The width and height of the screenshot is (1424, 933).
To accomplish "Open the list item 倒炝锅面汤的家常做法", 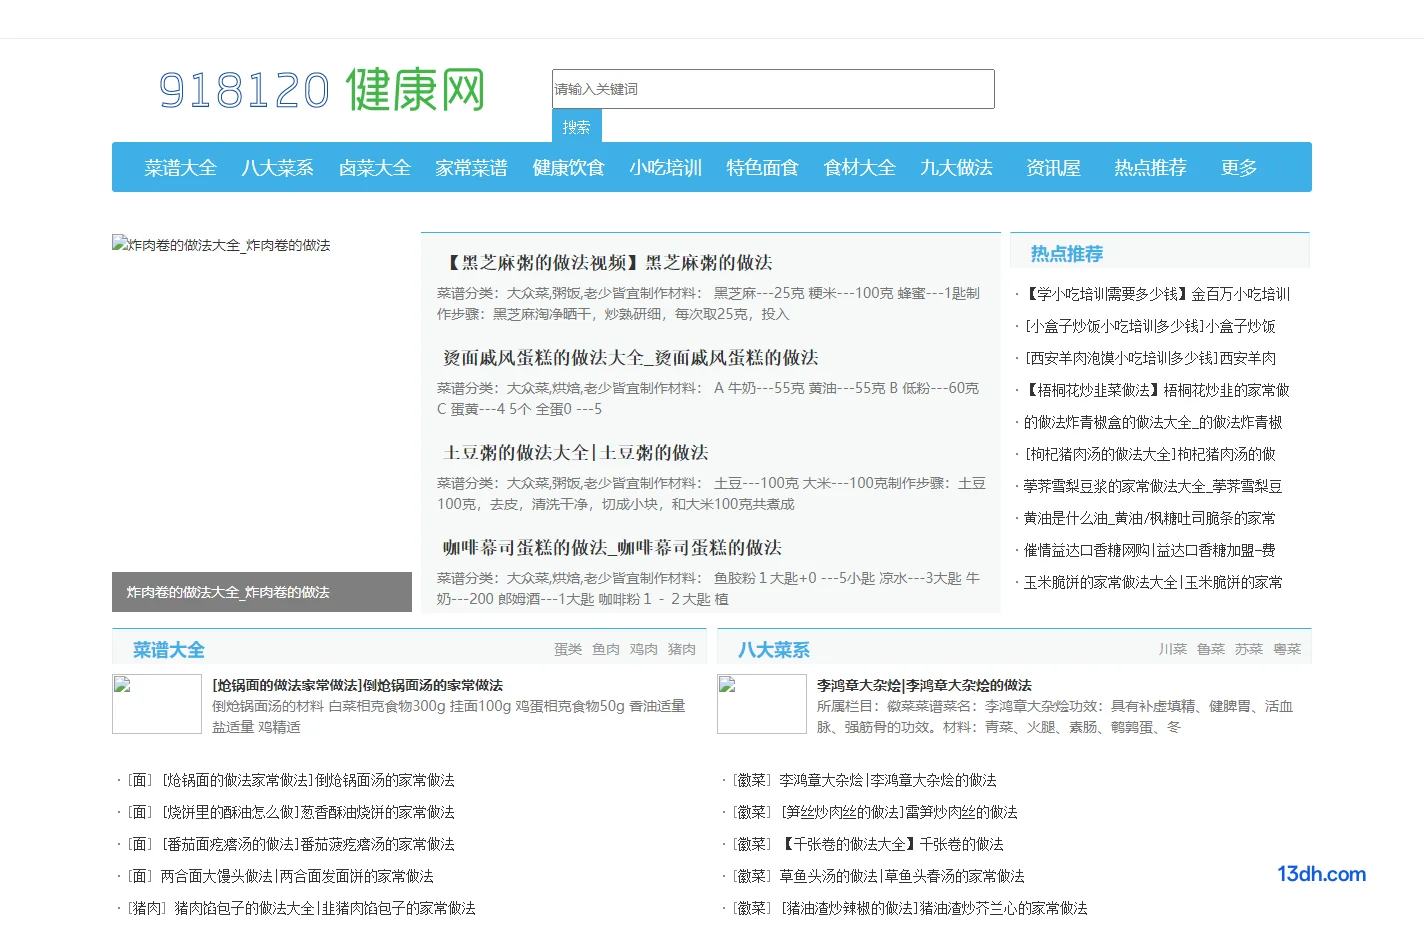I will click(309, 780).
